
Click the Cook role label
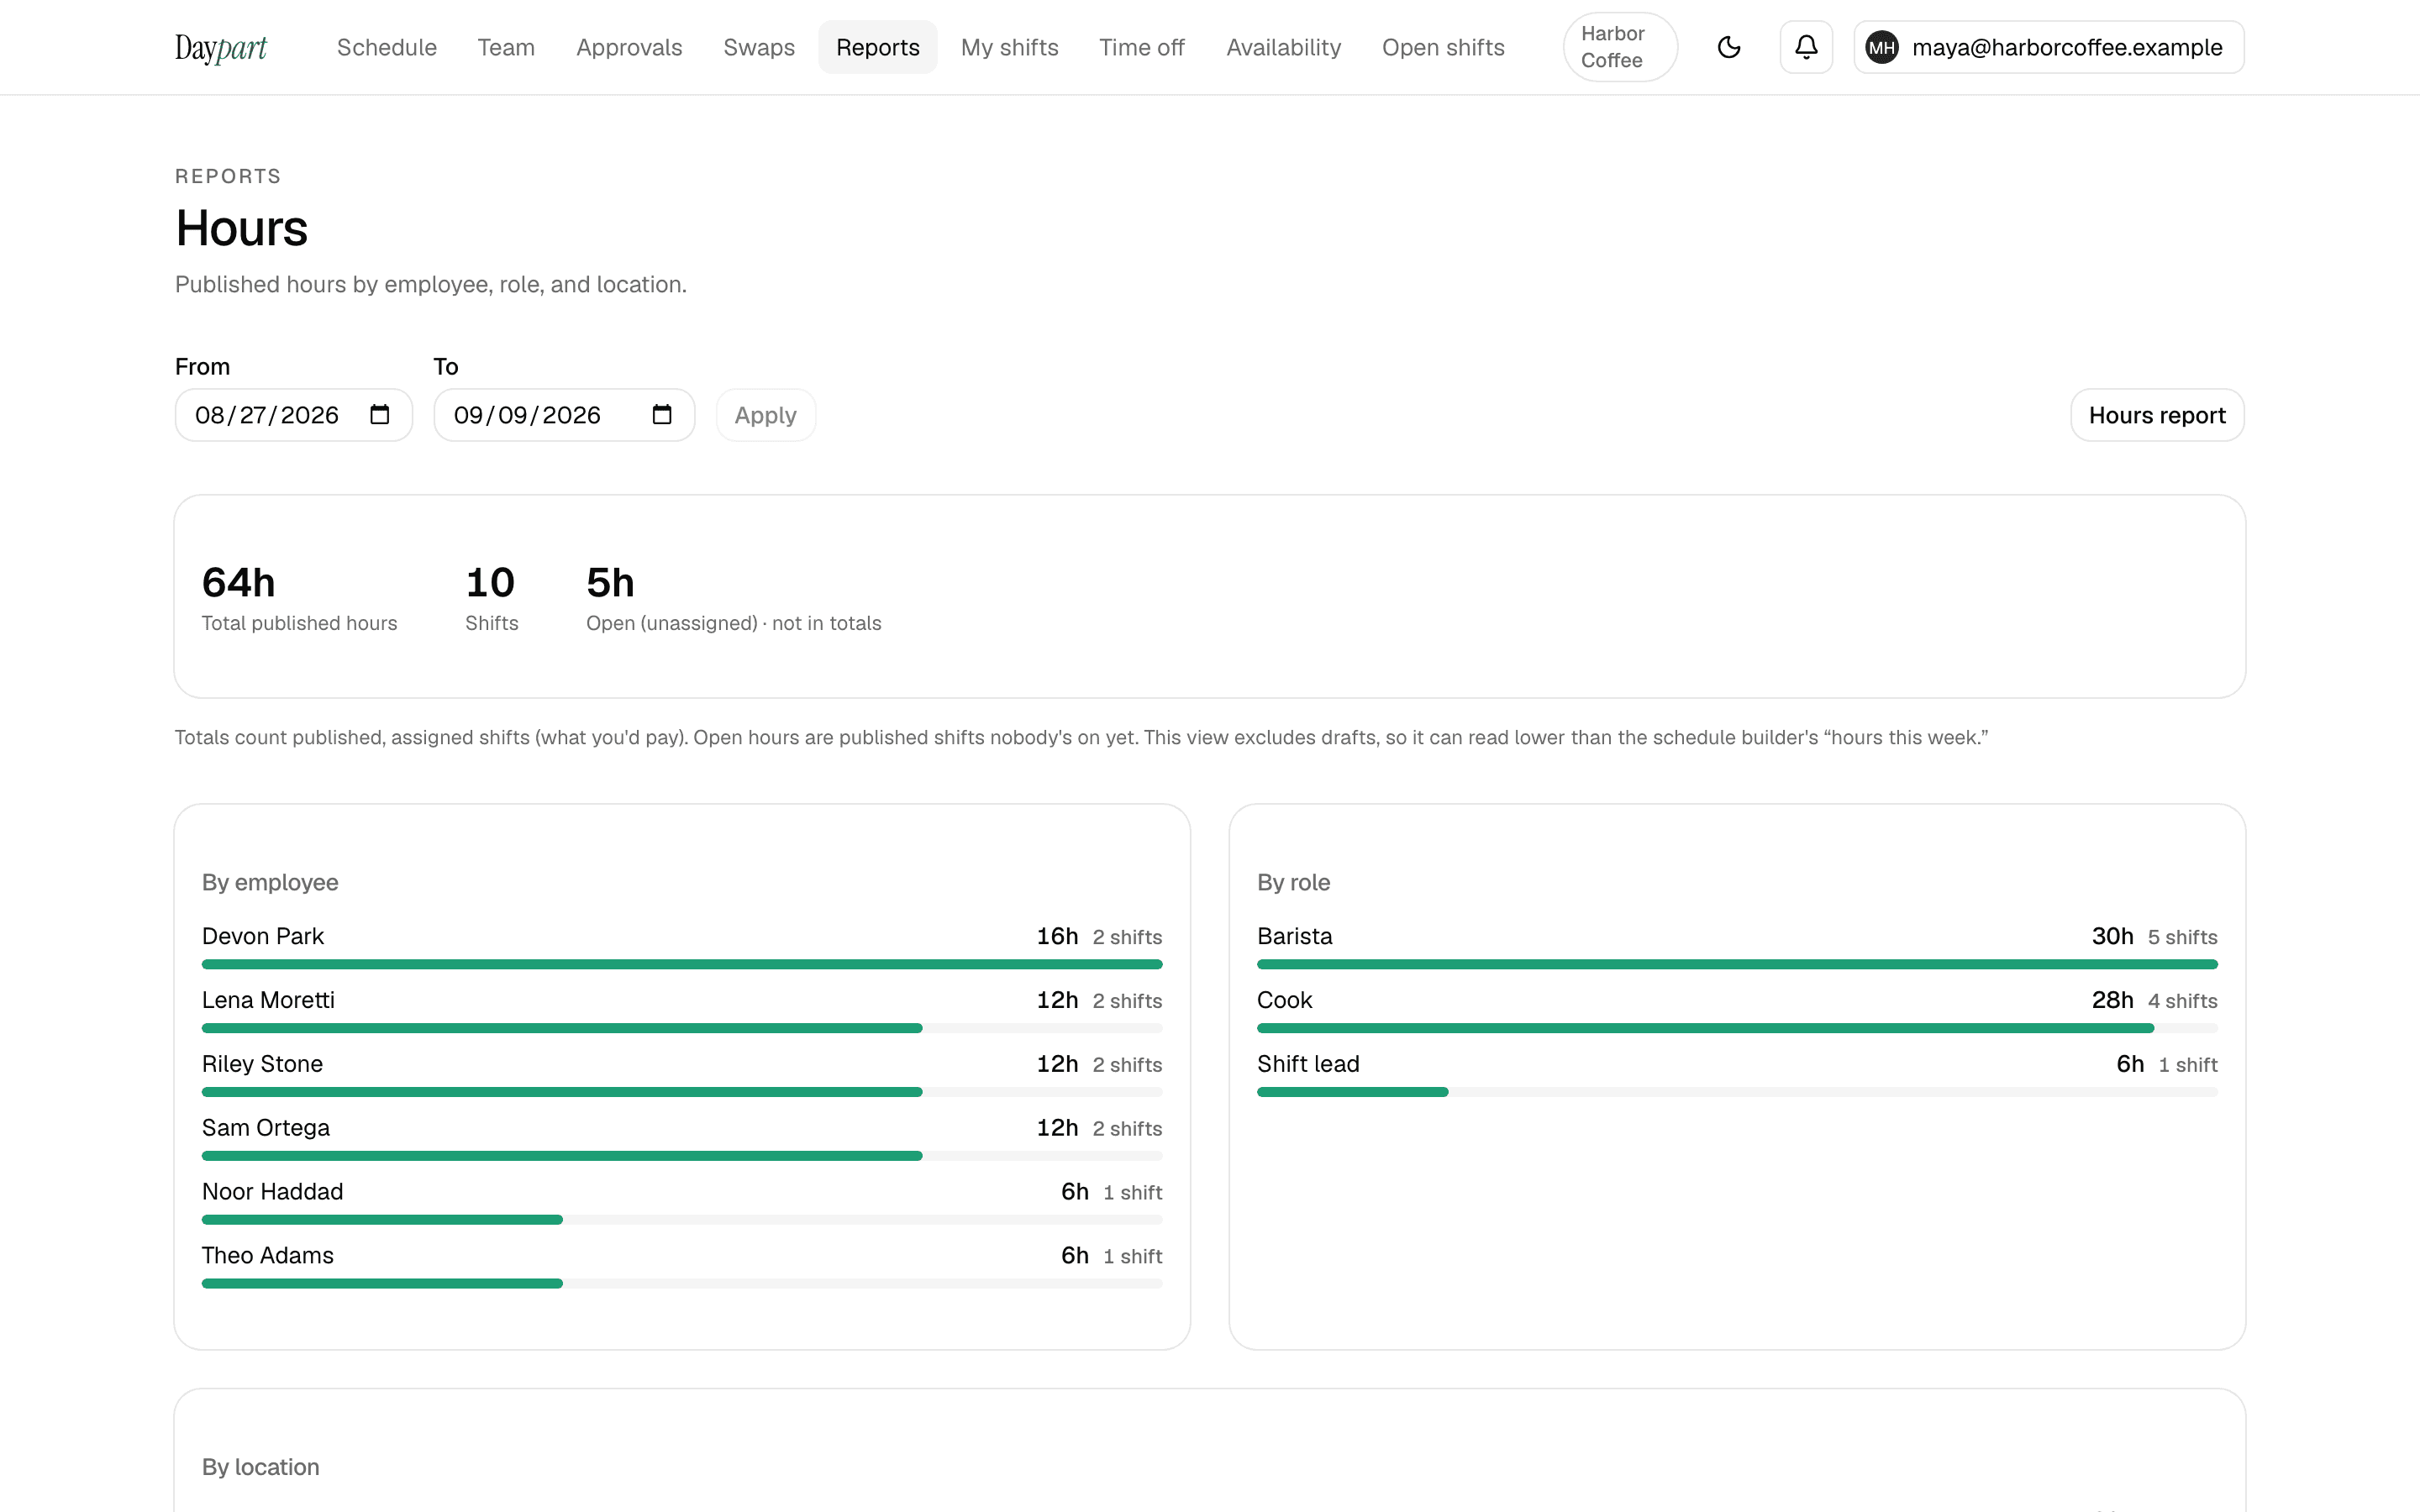point(1285,1000)
